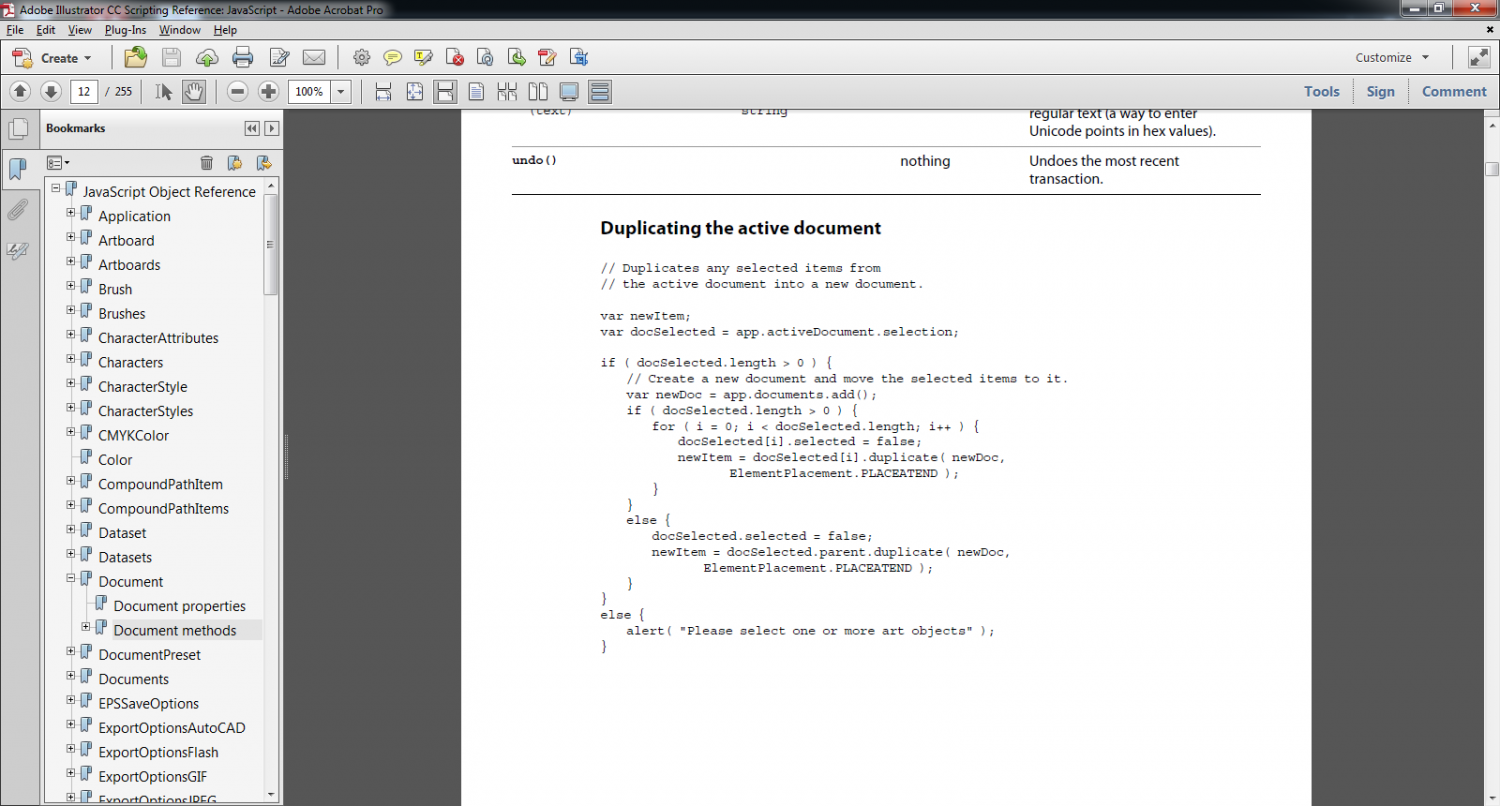The image size is (1500, 806).
Task: Open preferences via the gear icon
Action: click(362, 57)
